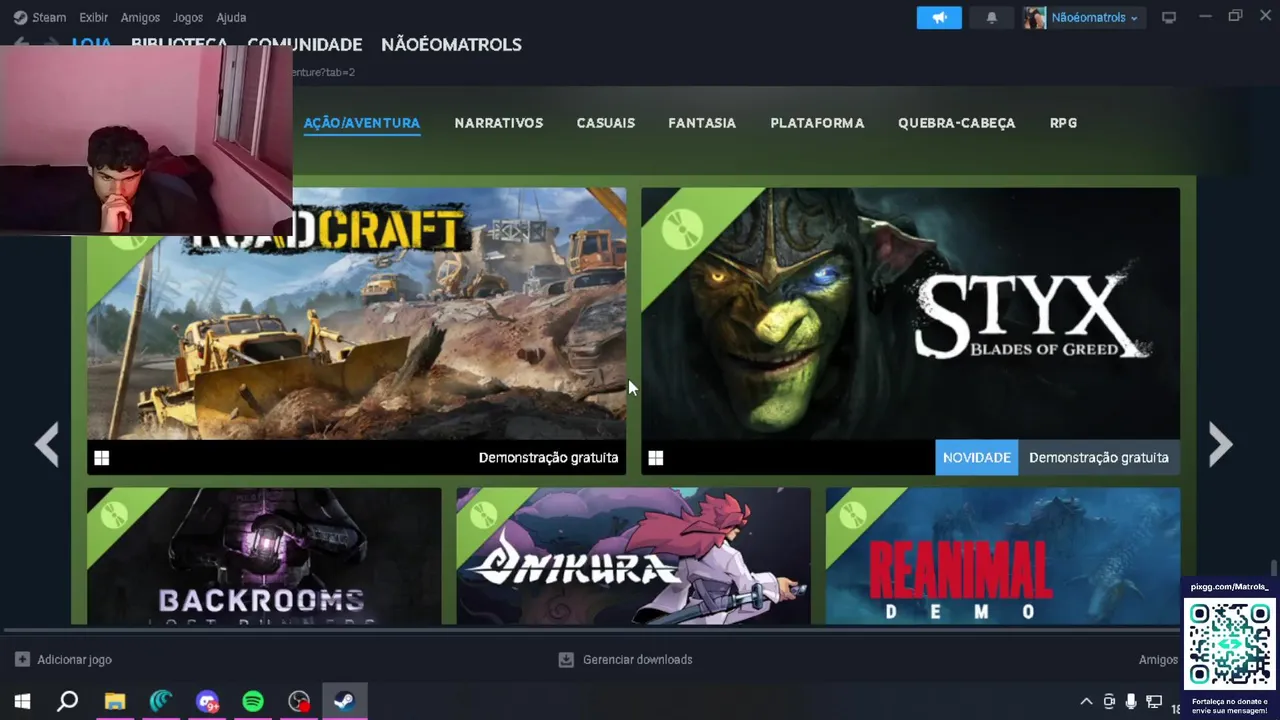The height and width of the screenshot is (720, 1280).
Task: Open Windows search magnifier on taskbar
Action: pyautogui.click(x=68, y=702)
